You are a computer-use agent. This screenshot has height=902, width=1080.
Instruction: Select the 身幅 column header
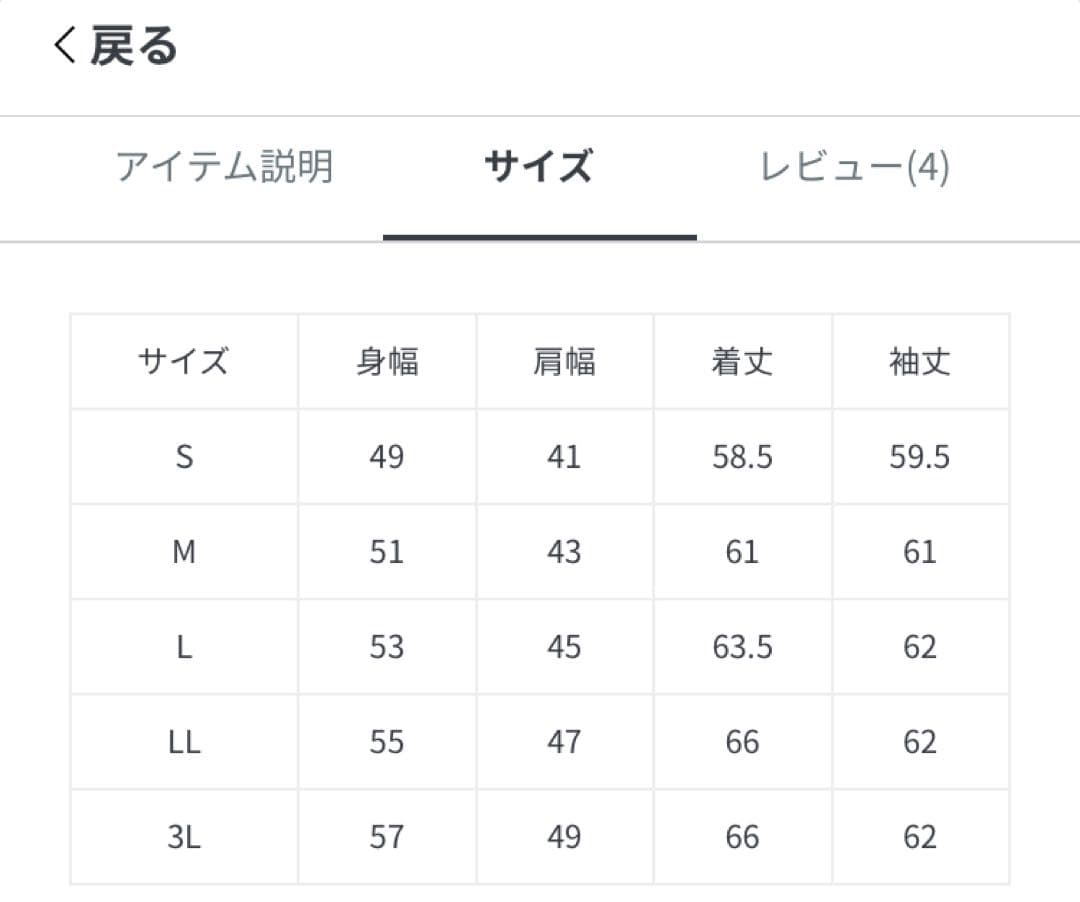point(387,361)
